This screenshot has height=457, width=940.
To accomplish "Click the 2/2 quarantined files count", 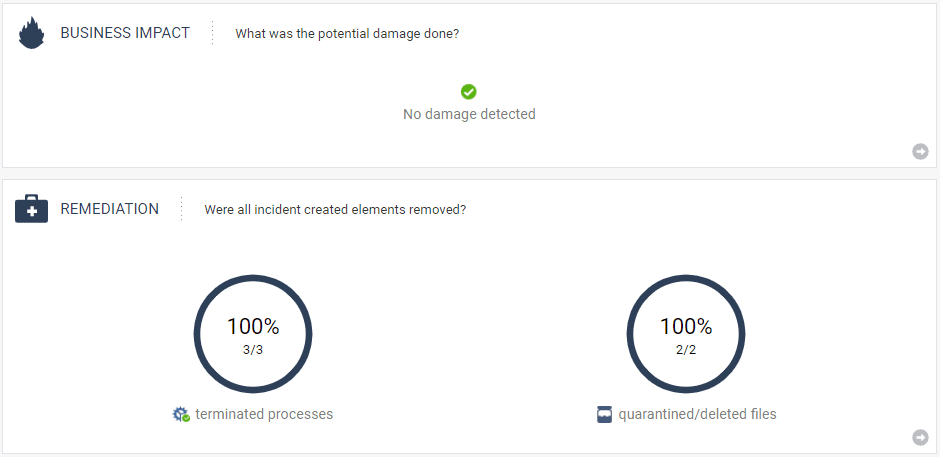I will coord(686,350).
